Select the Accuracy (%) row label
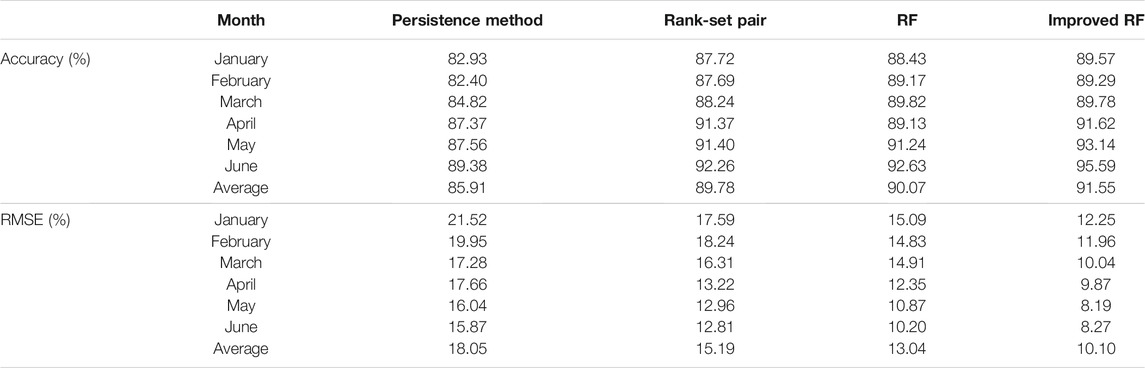 [45, 60]
